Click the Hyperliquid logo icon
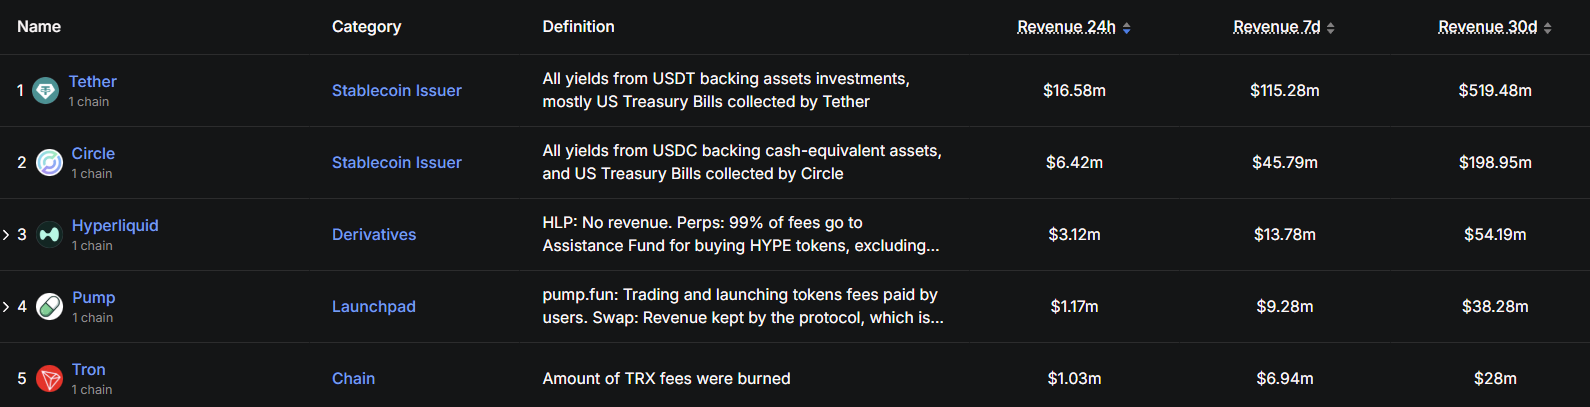 pyautogui.click(x=49, y=235)
